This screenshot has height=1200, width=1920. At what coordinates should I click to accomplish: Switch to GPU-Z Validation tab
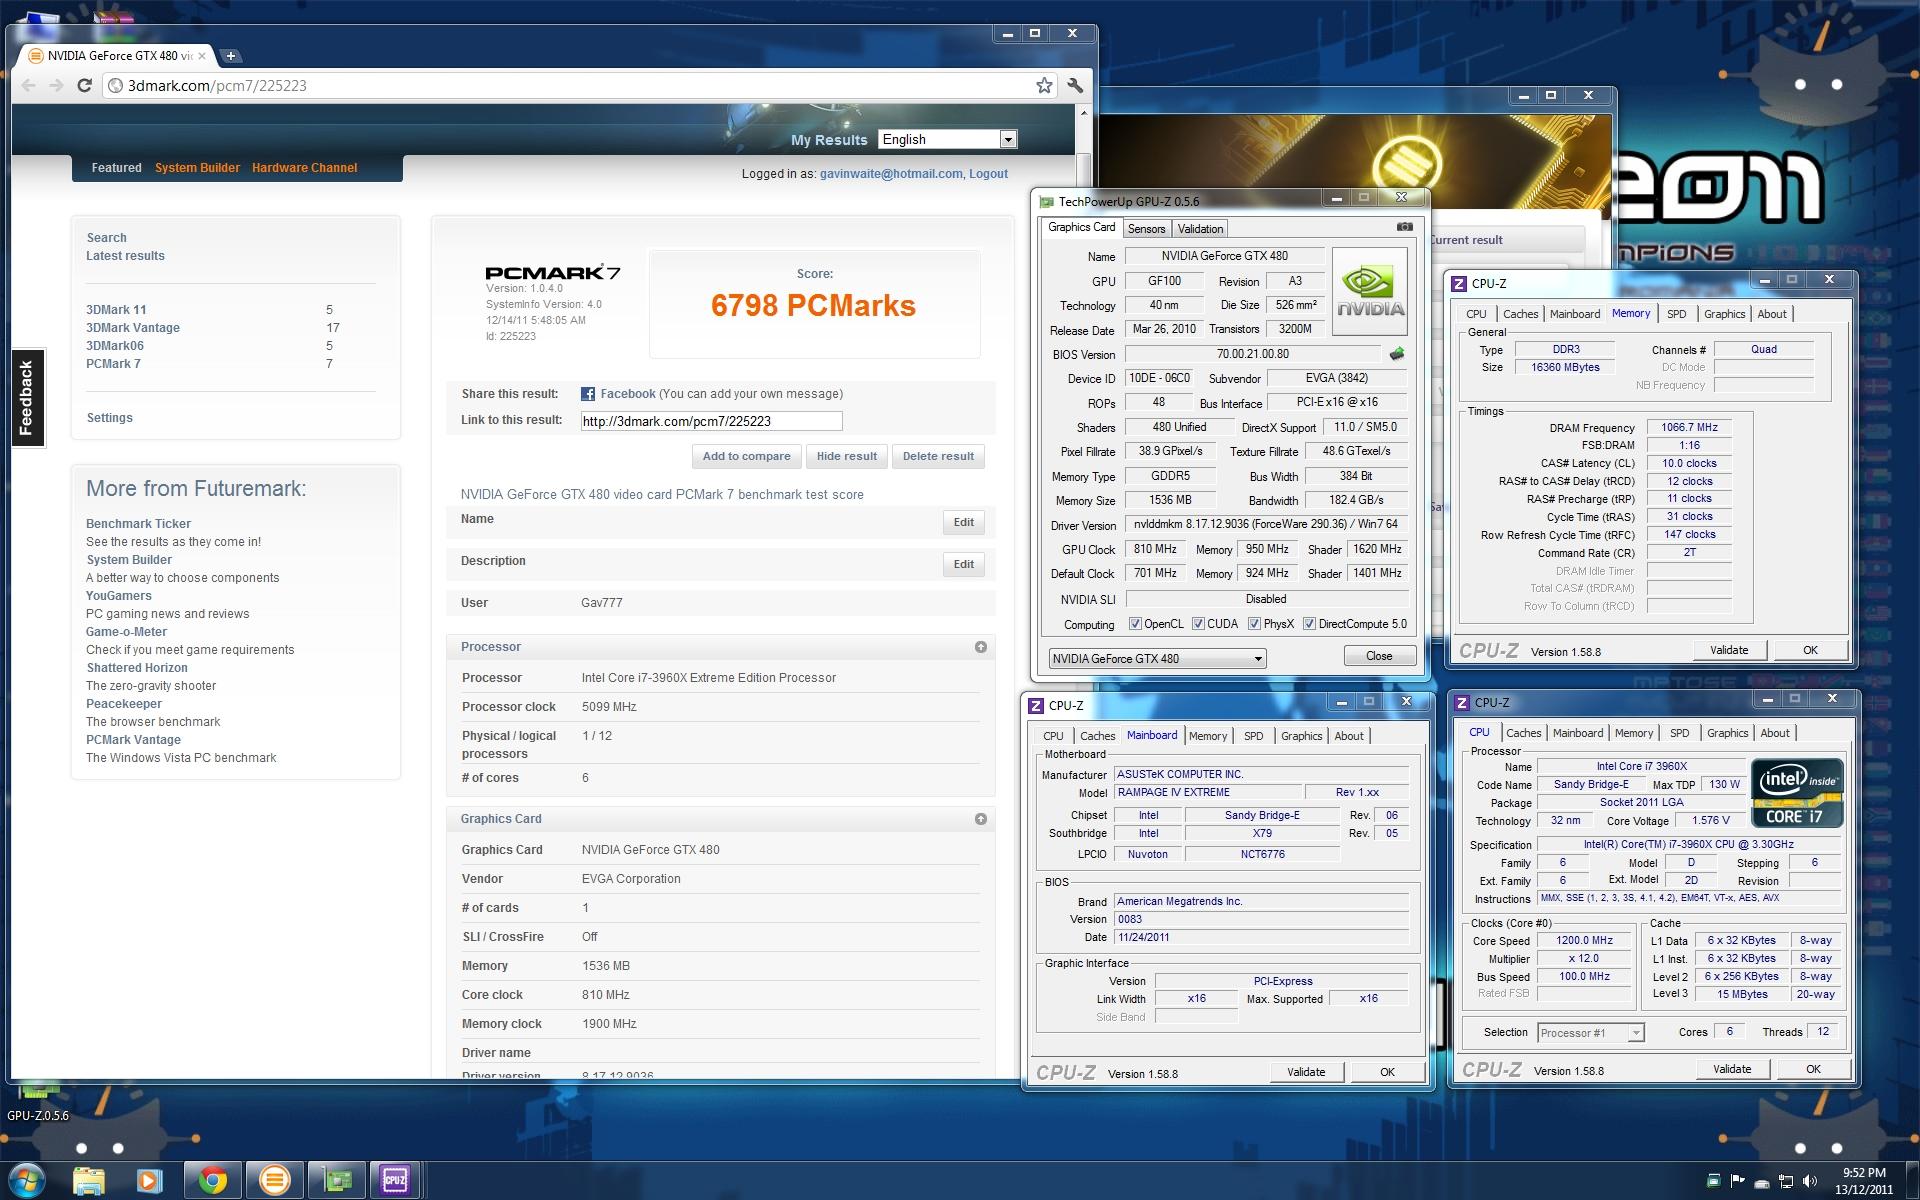click(x=1200, y=229)
